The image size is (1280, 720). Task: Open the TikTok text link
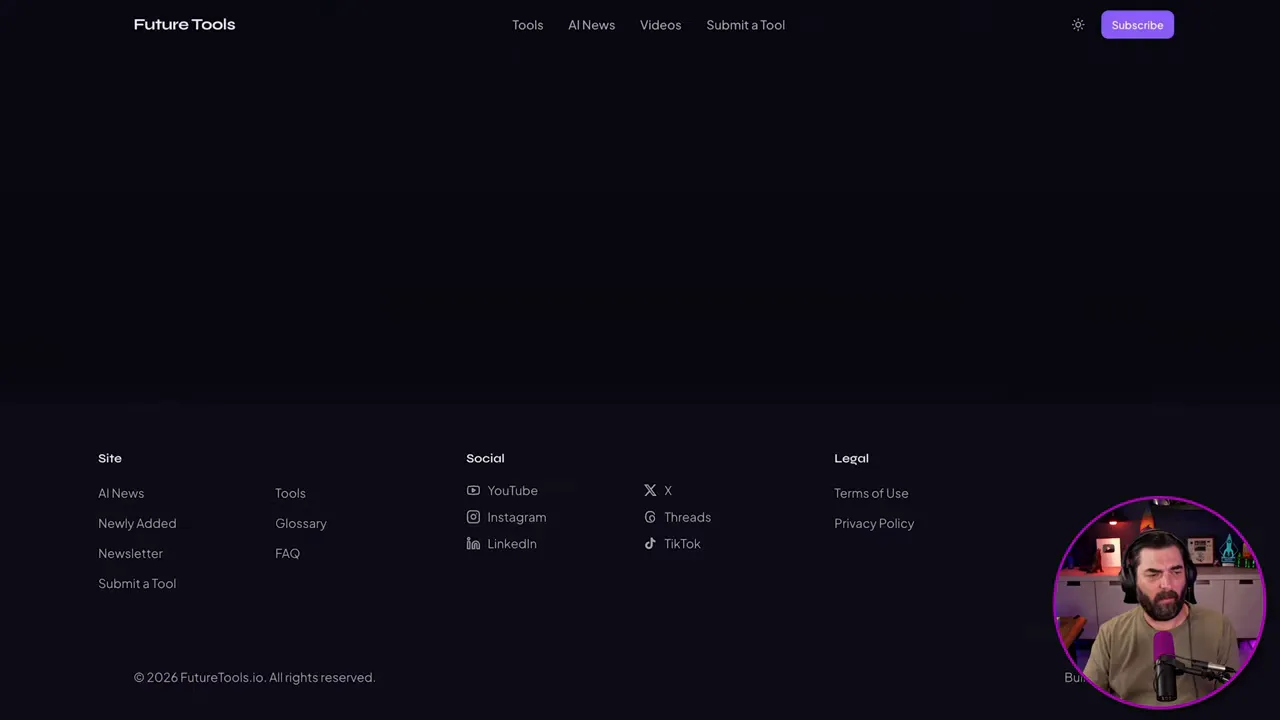click(682, 544)
